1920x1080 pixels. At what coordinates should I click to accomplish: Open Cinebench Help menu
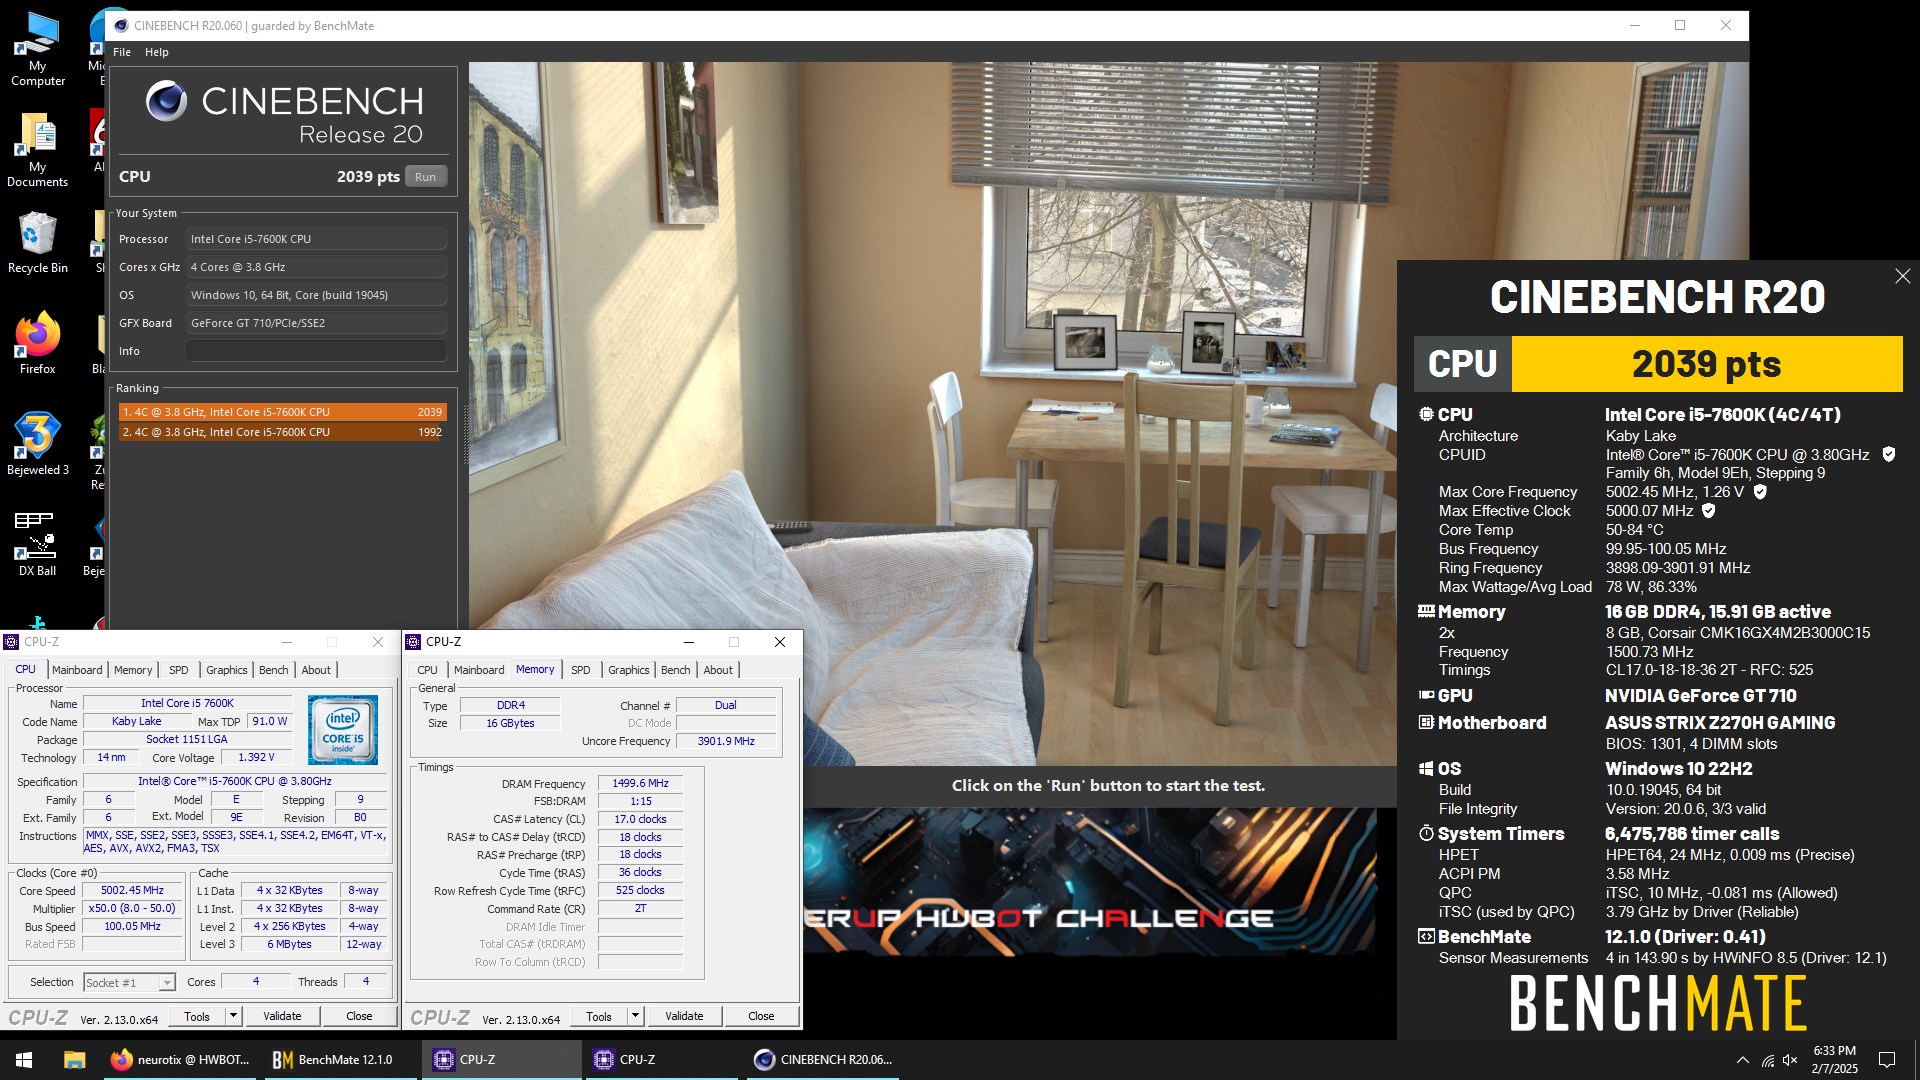157,52
